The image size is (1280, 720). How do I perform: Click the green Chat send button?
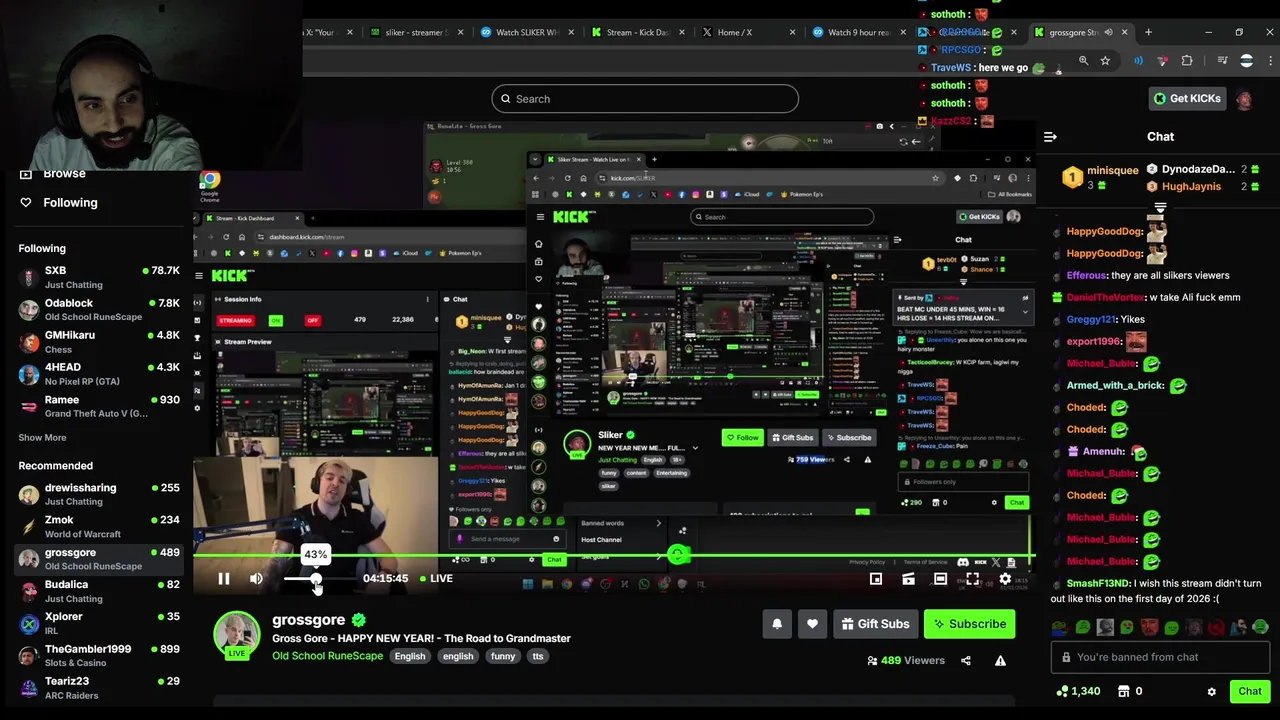[1250, 692]
